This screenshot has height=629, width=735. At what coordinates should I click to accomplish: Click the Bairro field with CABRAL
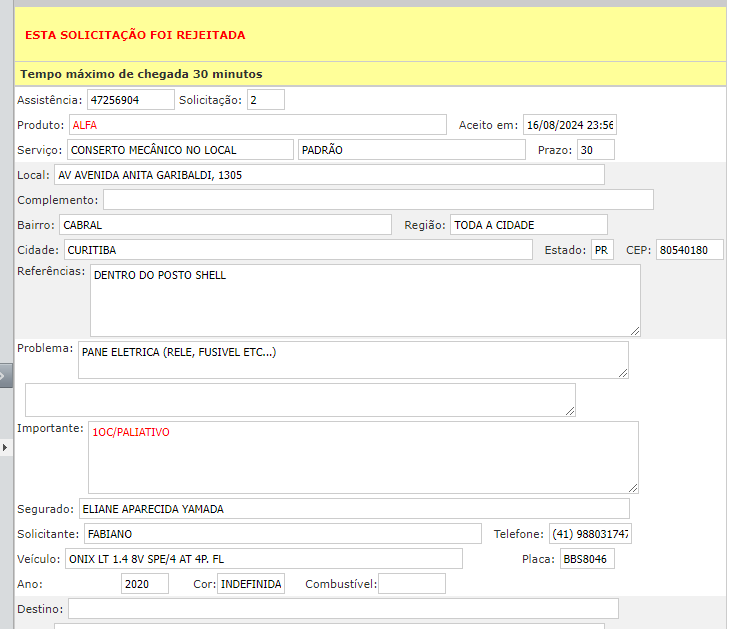pos(225,225)
